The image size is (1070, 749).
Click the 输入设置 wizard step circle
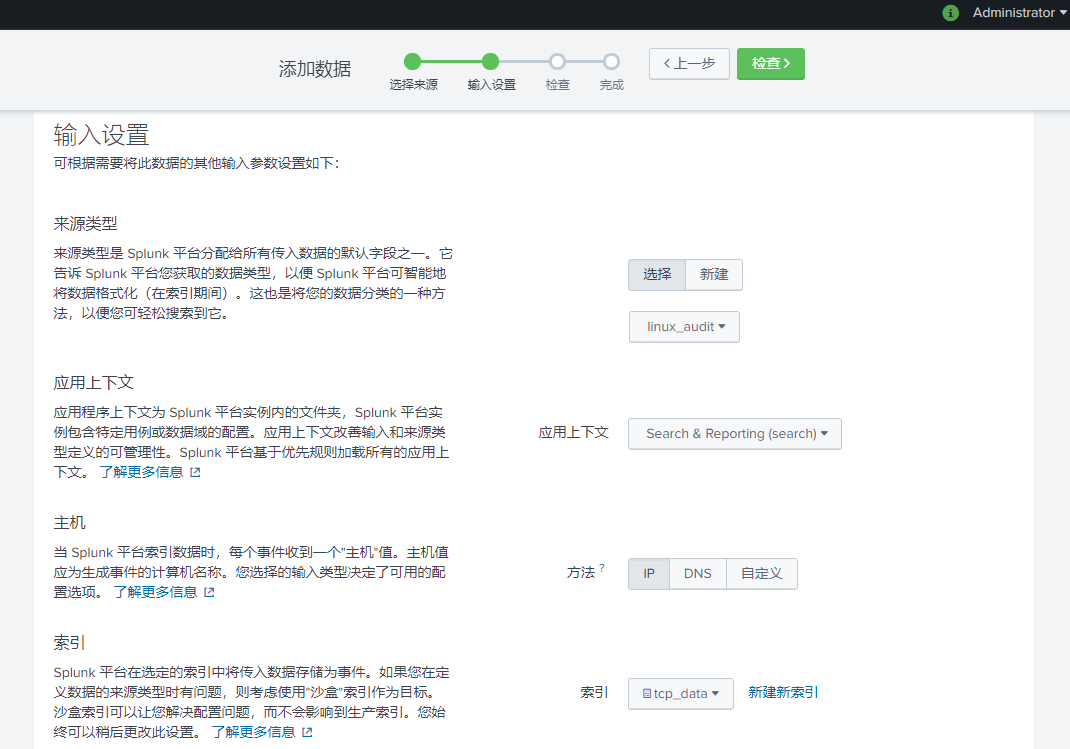pyautogui.click(x=490, y=62)
